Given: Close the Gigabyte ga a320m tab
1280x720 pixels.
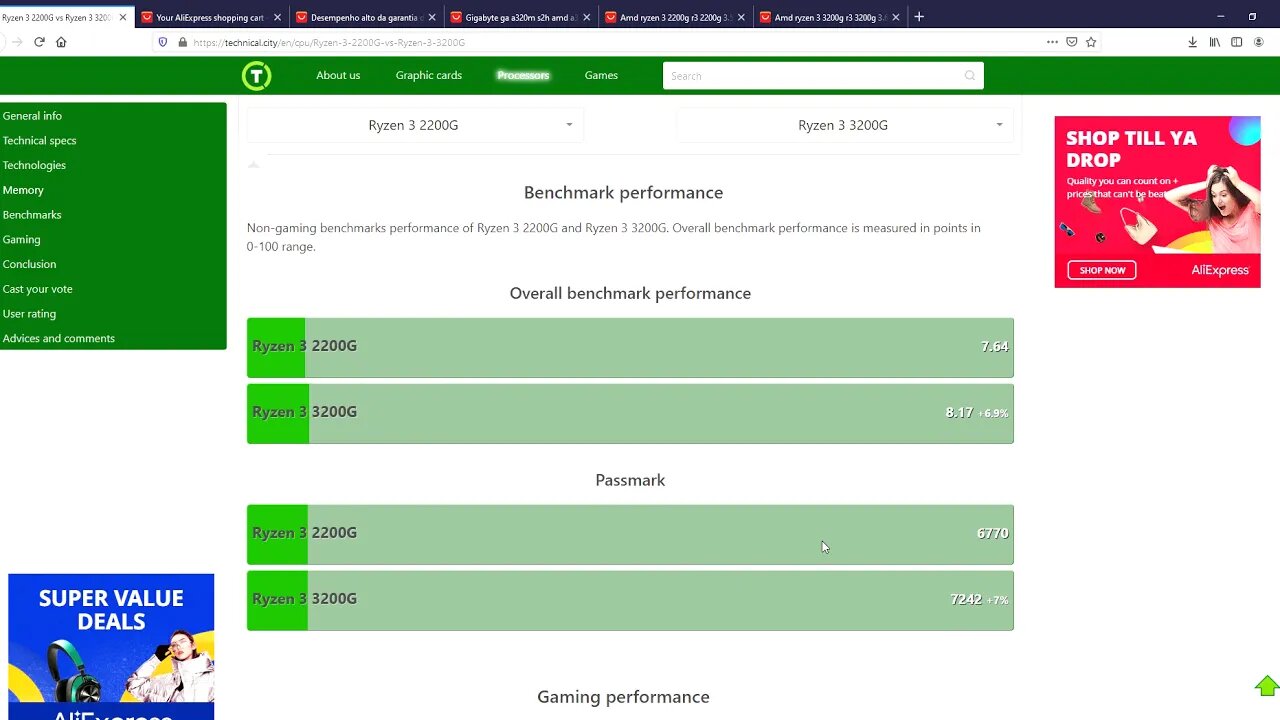Looking at the screenshot, I should 586,17.
